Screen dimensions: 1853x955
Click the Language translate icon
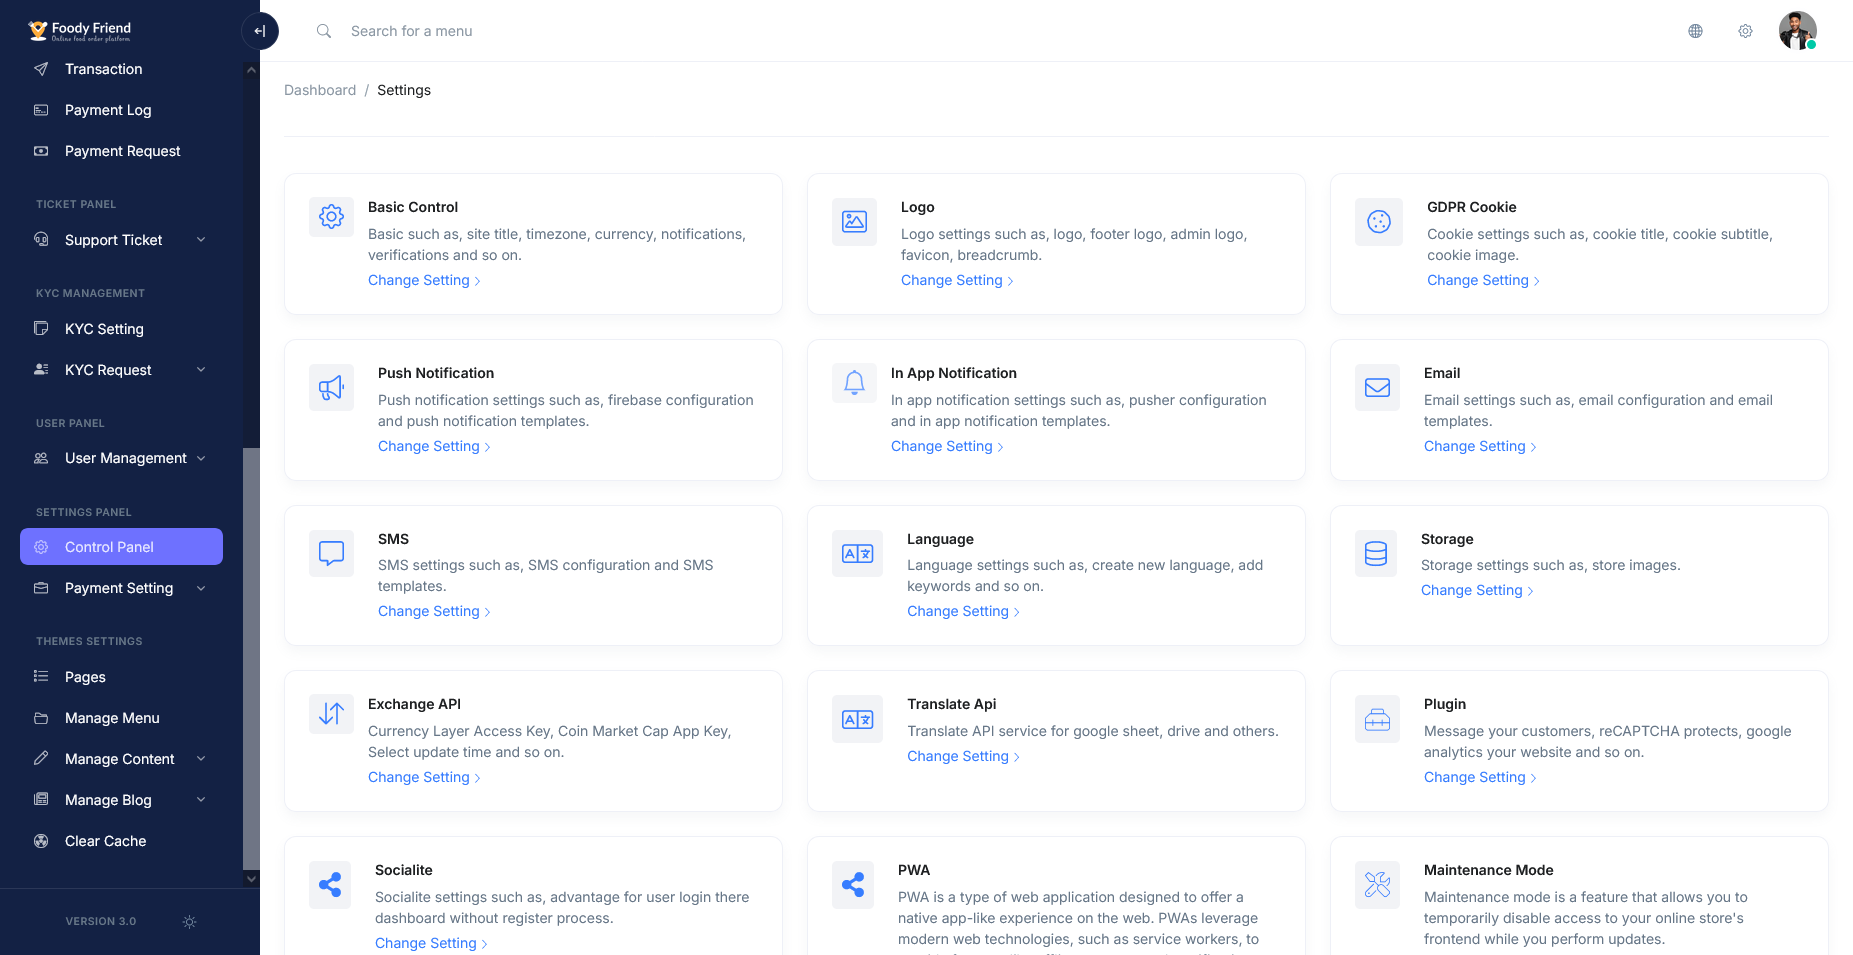[857, 554]
